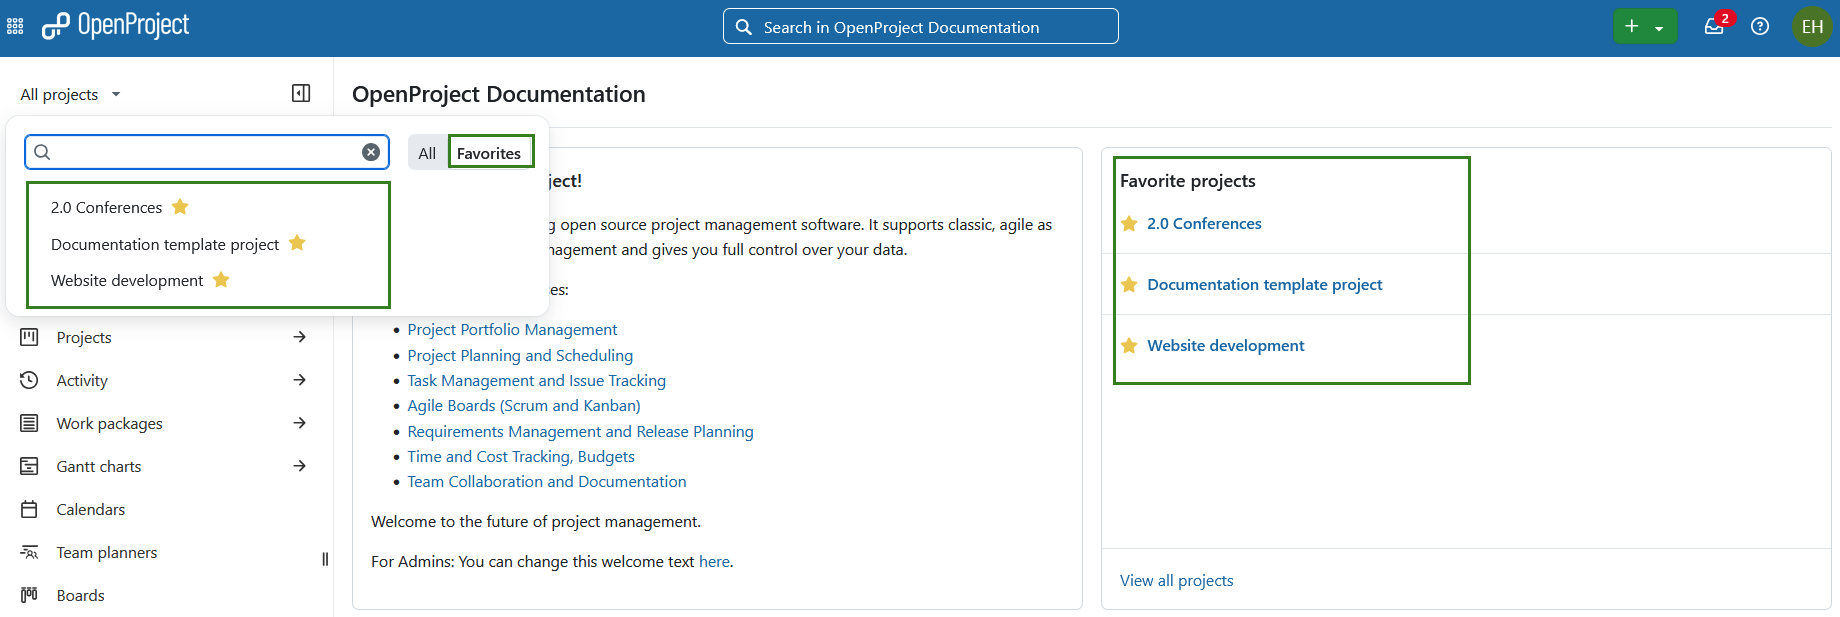Expand the Activity submenu arrow

point(299,380)
